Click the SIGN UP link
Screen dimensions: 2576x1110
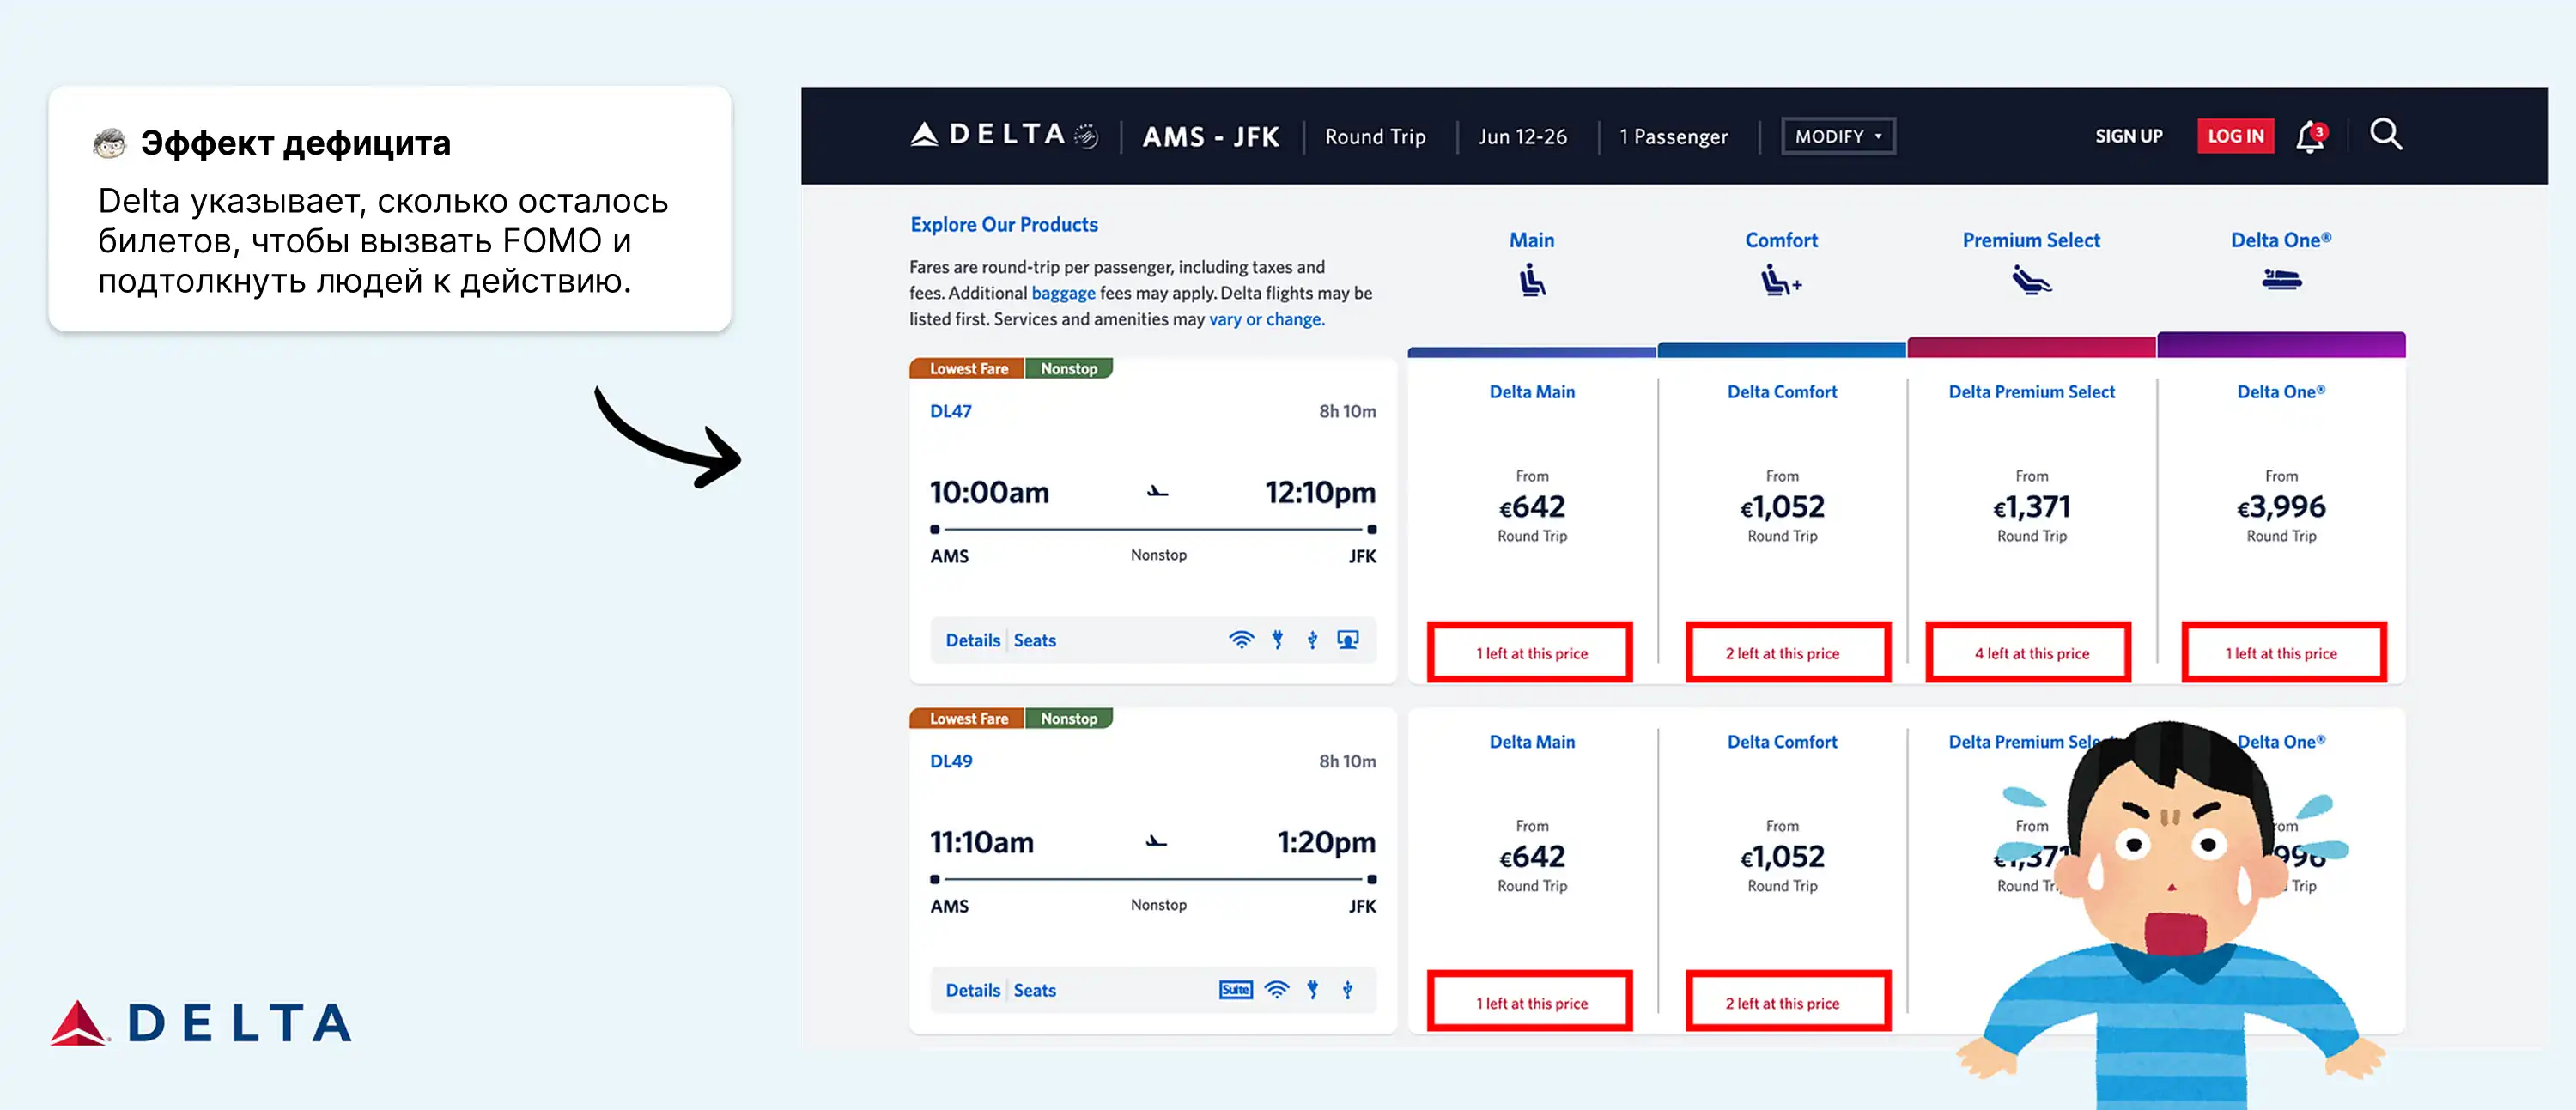2128,136
